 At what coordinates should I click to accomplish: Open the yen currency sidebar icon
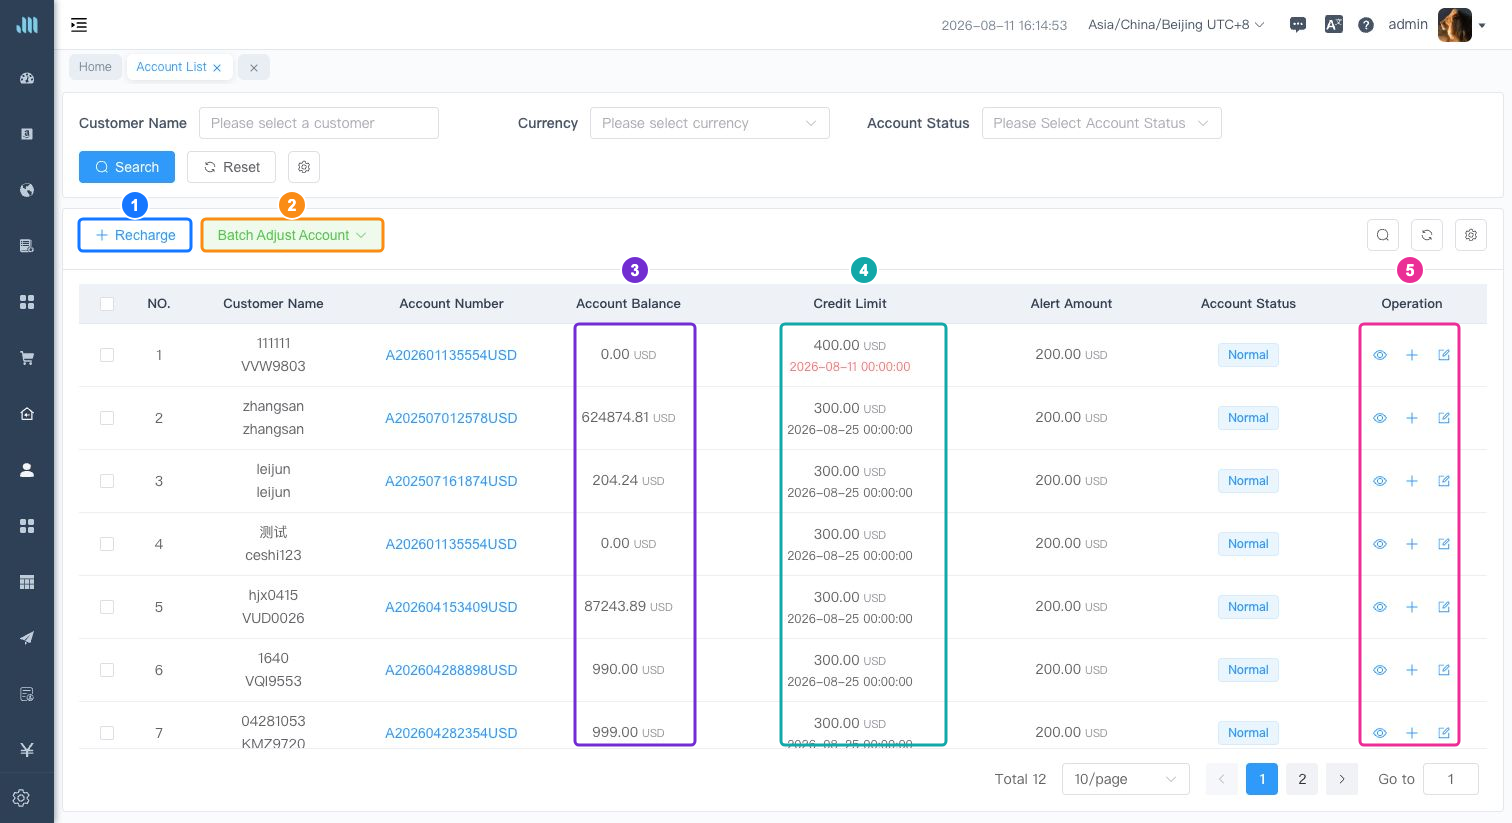click(27, 750)
